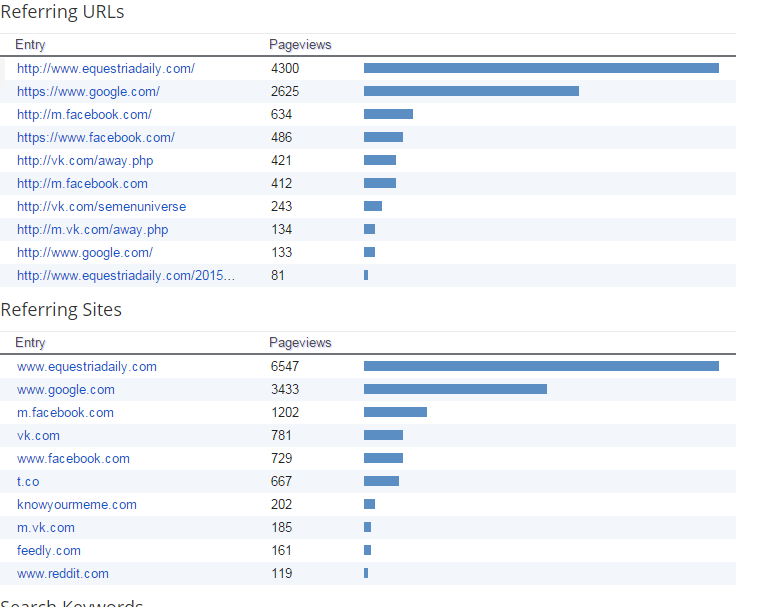The width and height of the screenshot is (758, 607).
Task: Click the 133 pageviews value
Action: pos(281,253)
